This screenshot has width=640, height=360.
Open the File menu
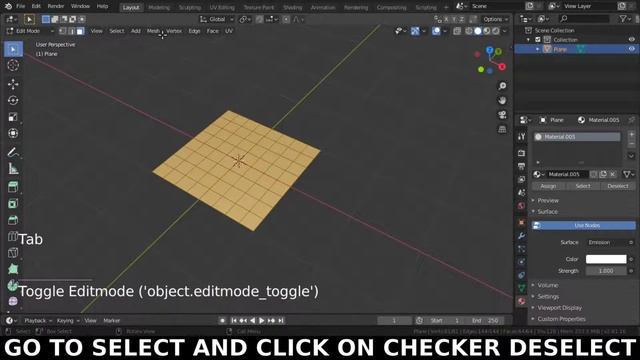tap(20, 7)
